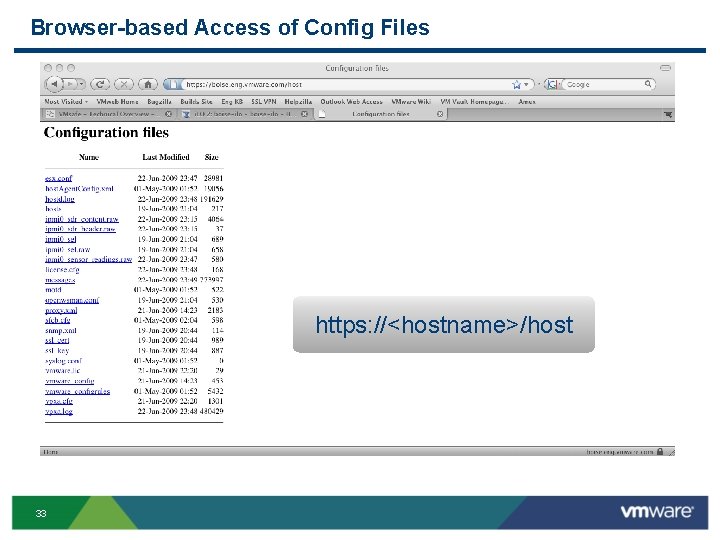Open the vmware.lic link

(62, 370)
